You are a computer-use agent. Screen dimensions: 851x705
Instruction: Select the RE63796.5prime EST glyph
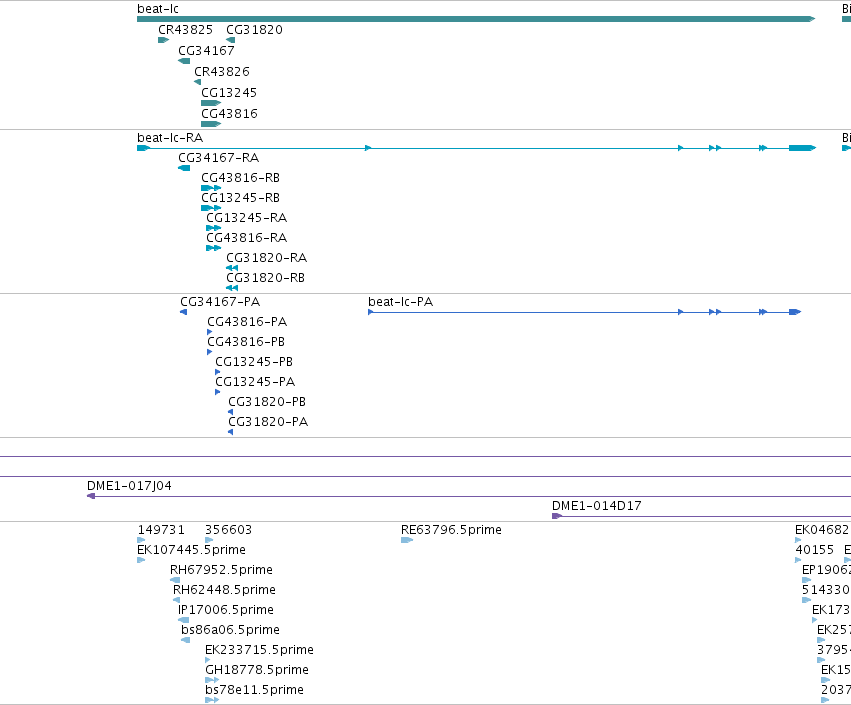coord(407,540)
